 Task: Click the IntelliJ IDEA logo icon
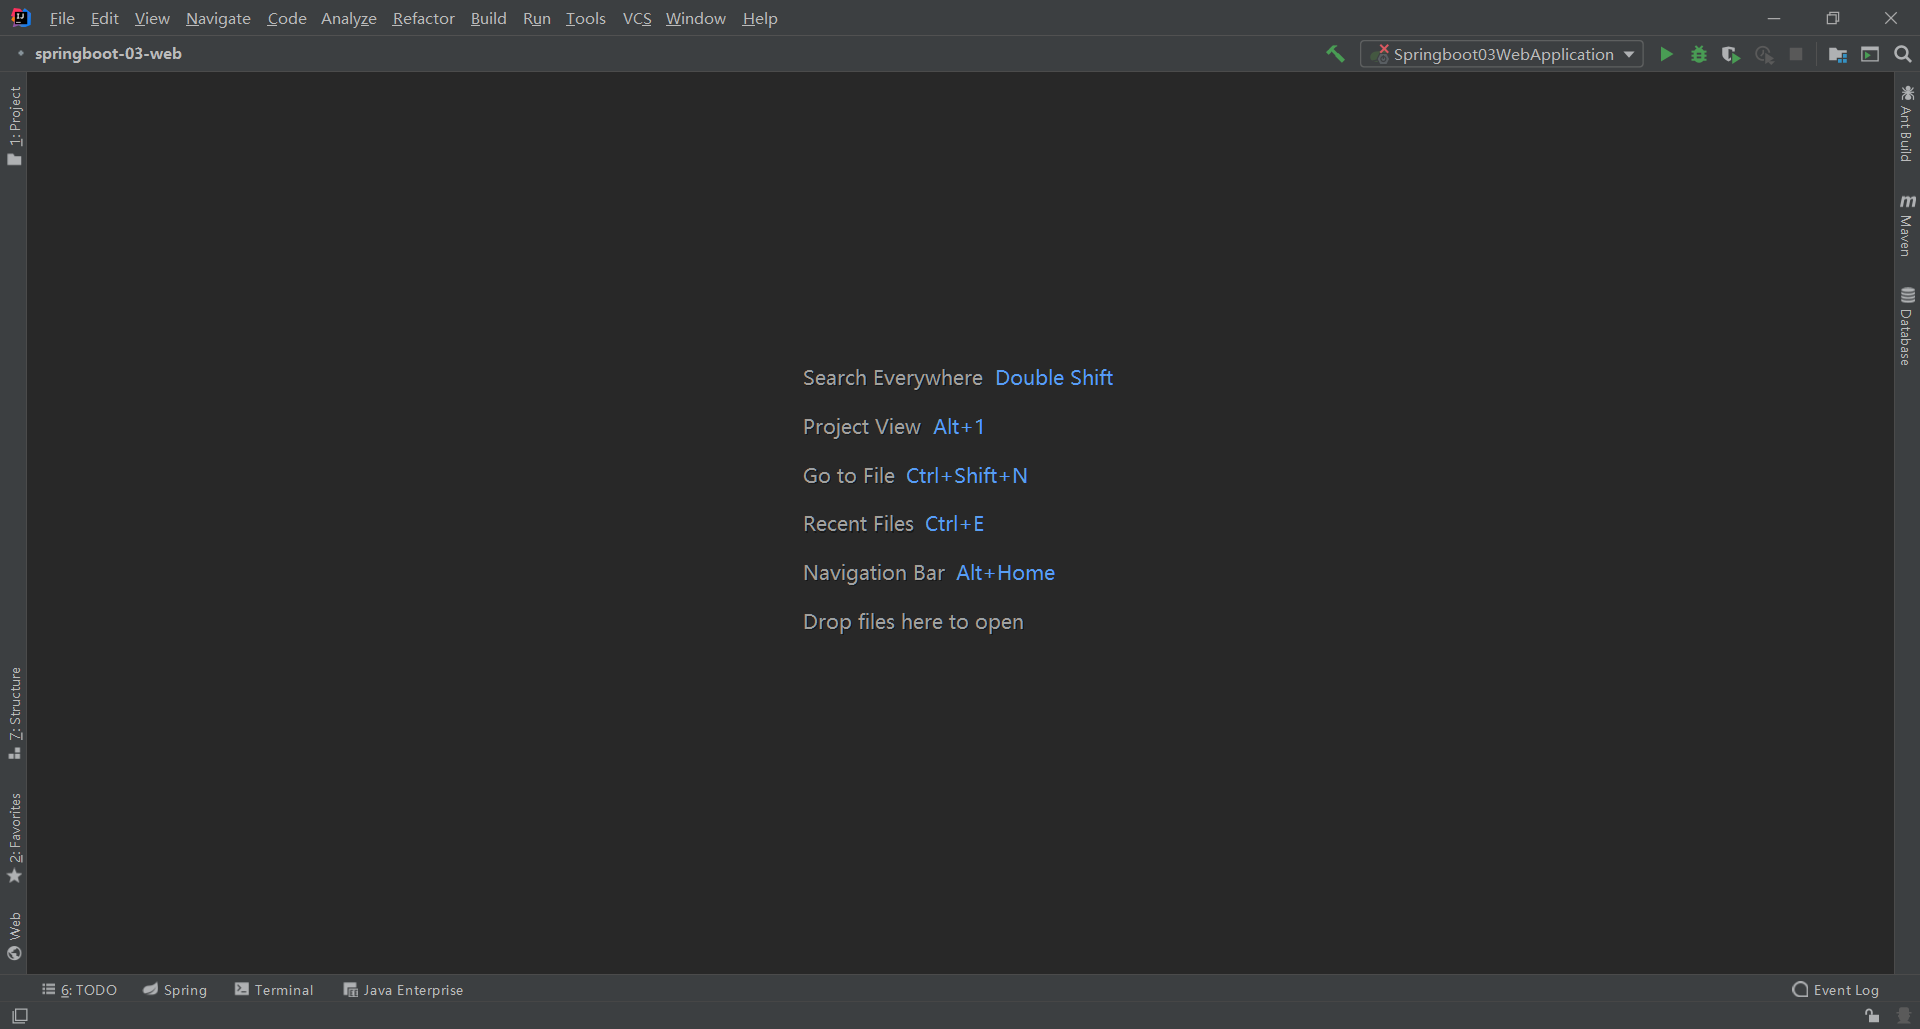[21, 18]
